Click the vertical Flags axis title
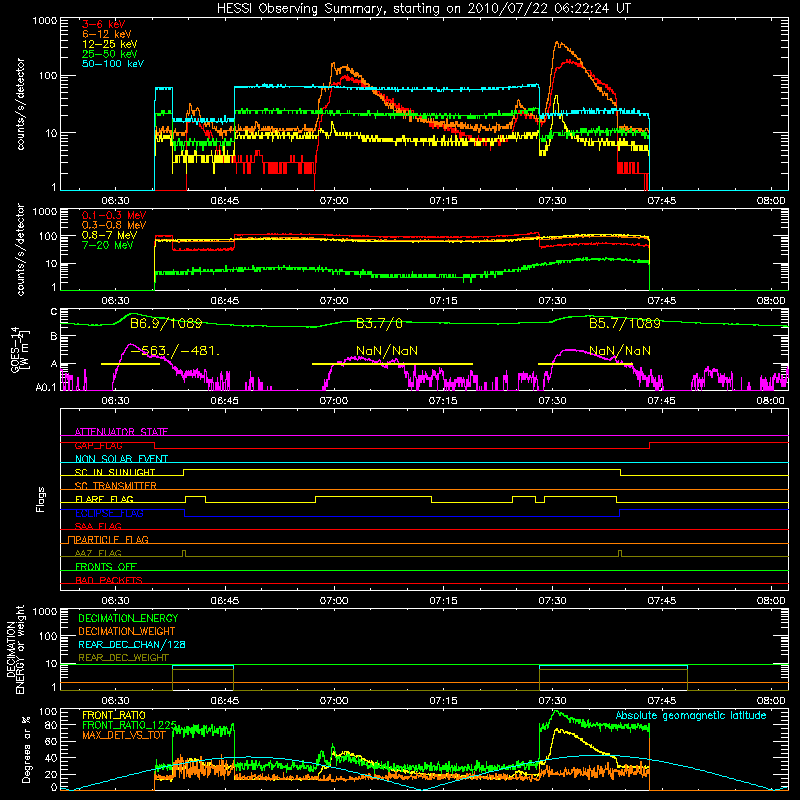This screenshot has height=800, width=800. coord(41,499)
